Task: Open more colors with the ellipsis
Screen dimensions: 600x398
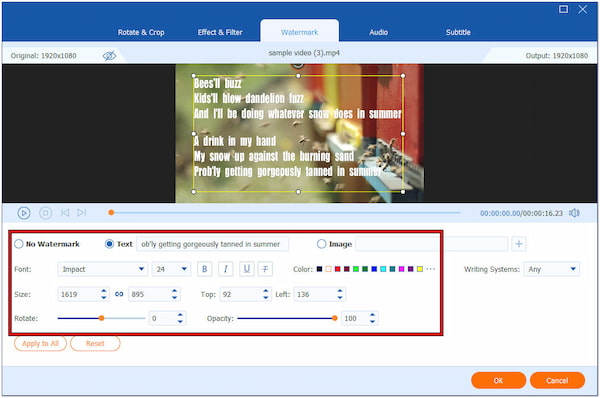Action: tap(430, 269)
